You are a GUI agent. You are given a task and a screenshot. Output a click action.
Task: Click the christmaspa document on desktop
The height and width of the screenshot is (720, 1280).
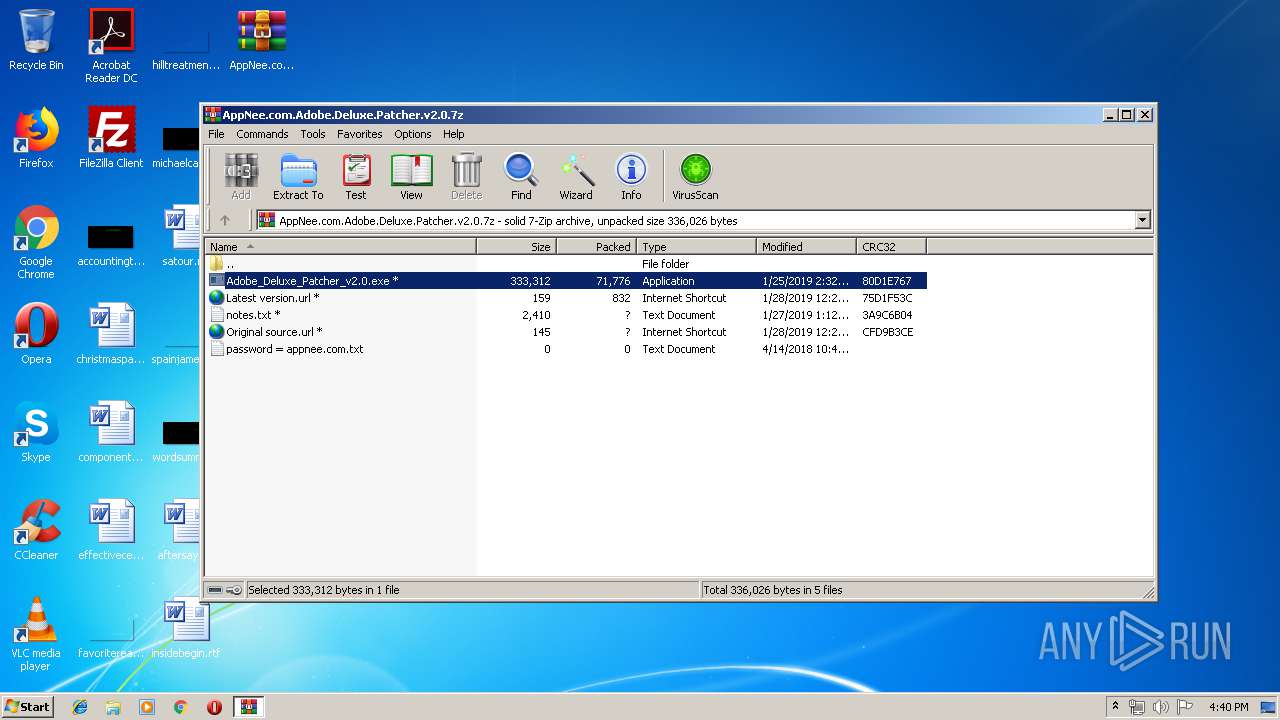111,333
